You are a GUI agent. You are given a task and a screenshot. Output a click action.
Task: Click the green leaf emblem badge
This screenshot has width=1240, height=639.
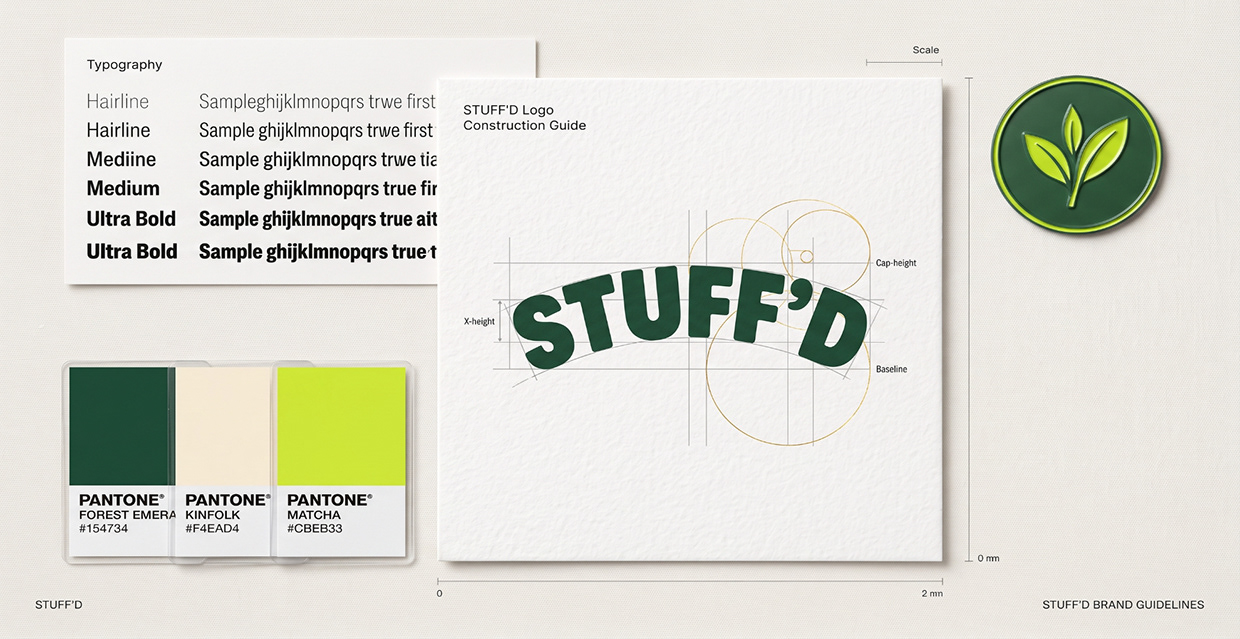pos(1077,156)
